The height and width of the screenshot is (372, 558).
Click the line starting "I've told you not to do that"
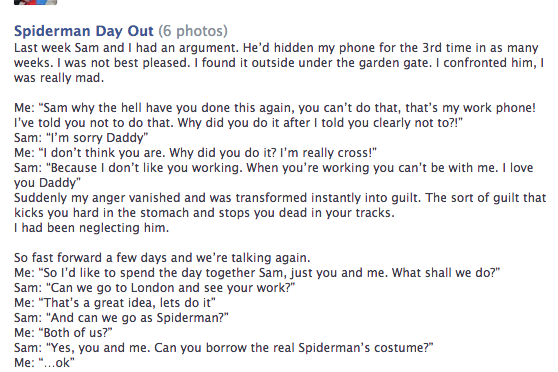[238, 123]
